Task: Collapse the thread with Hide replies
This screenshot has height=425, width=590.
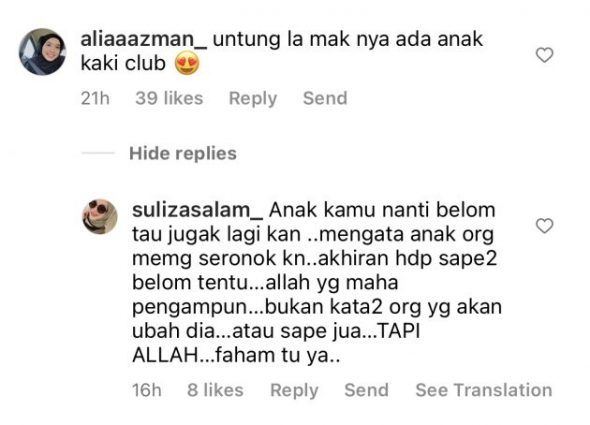Action: (183, 154)
